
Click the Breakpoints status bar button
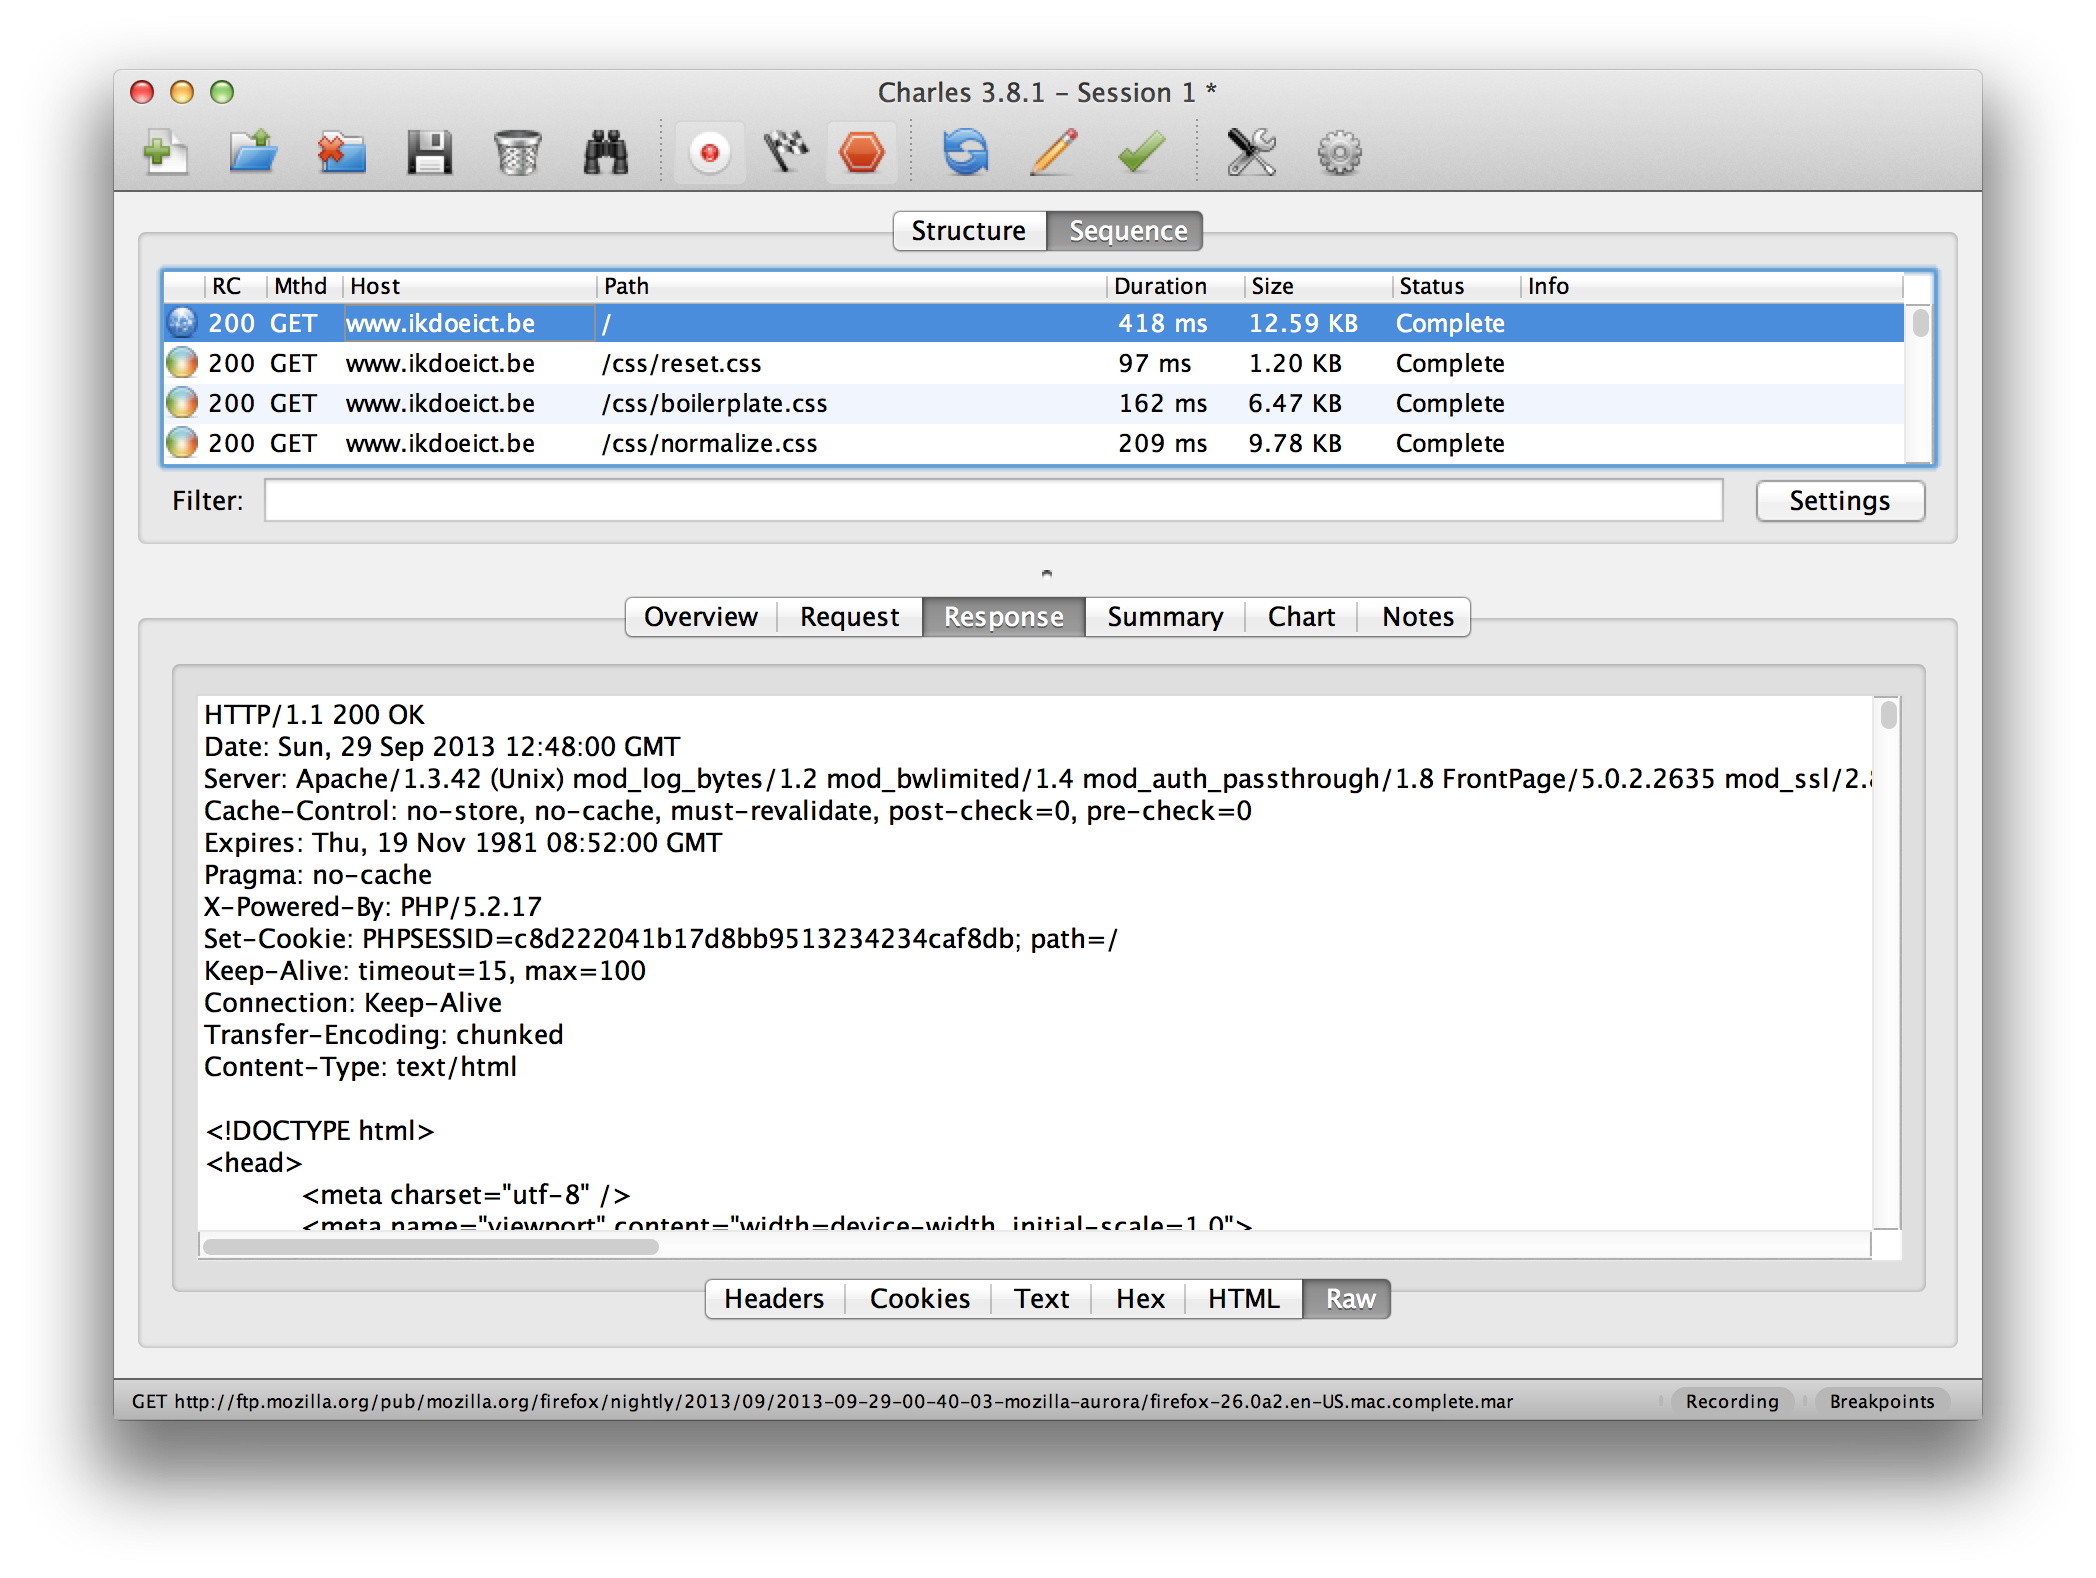point(1881,1401)
